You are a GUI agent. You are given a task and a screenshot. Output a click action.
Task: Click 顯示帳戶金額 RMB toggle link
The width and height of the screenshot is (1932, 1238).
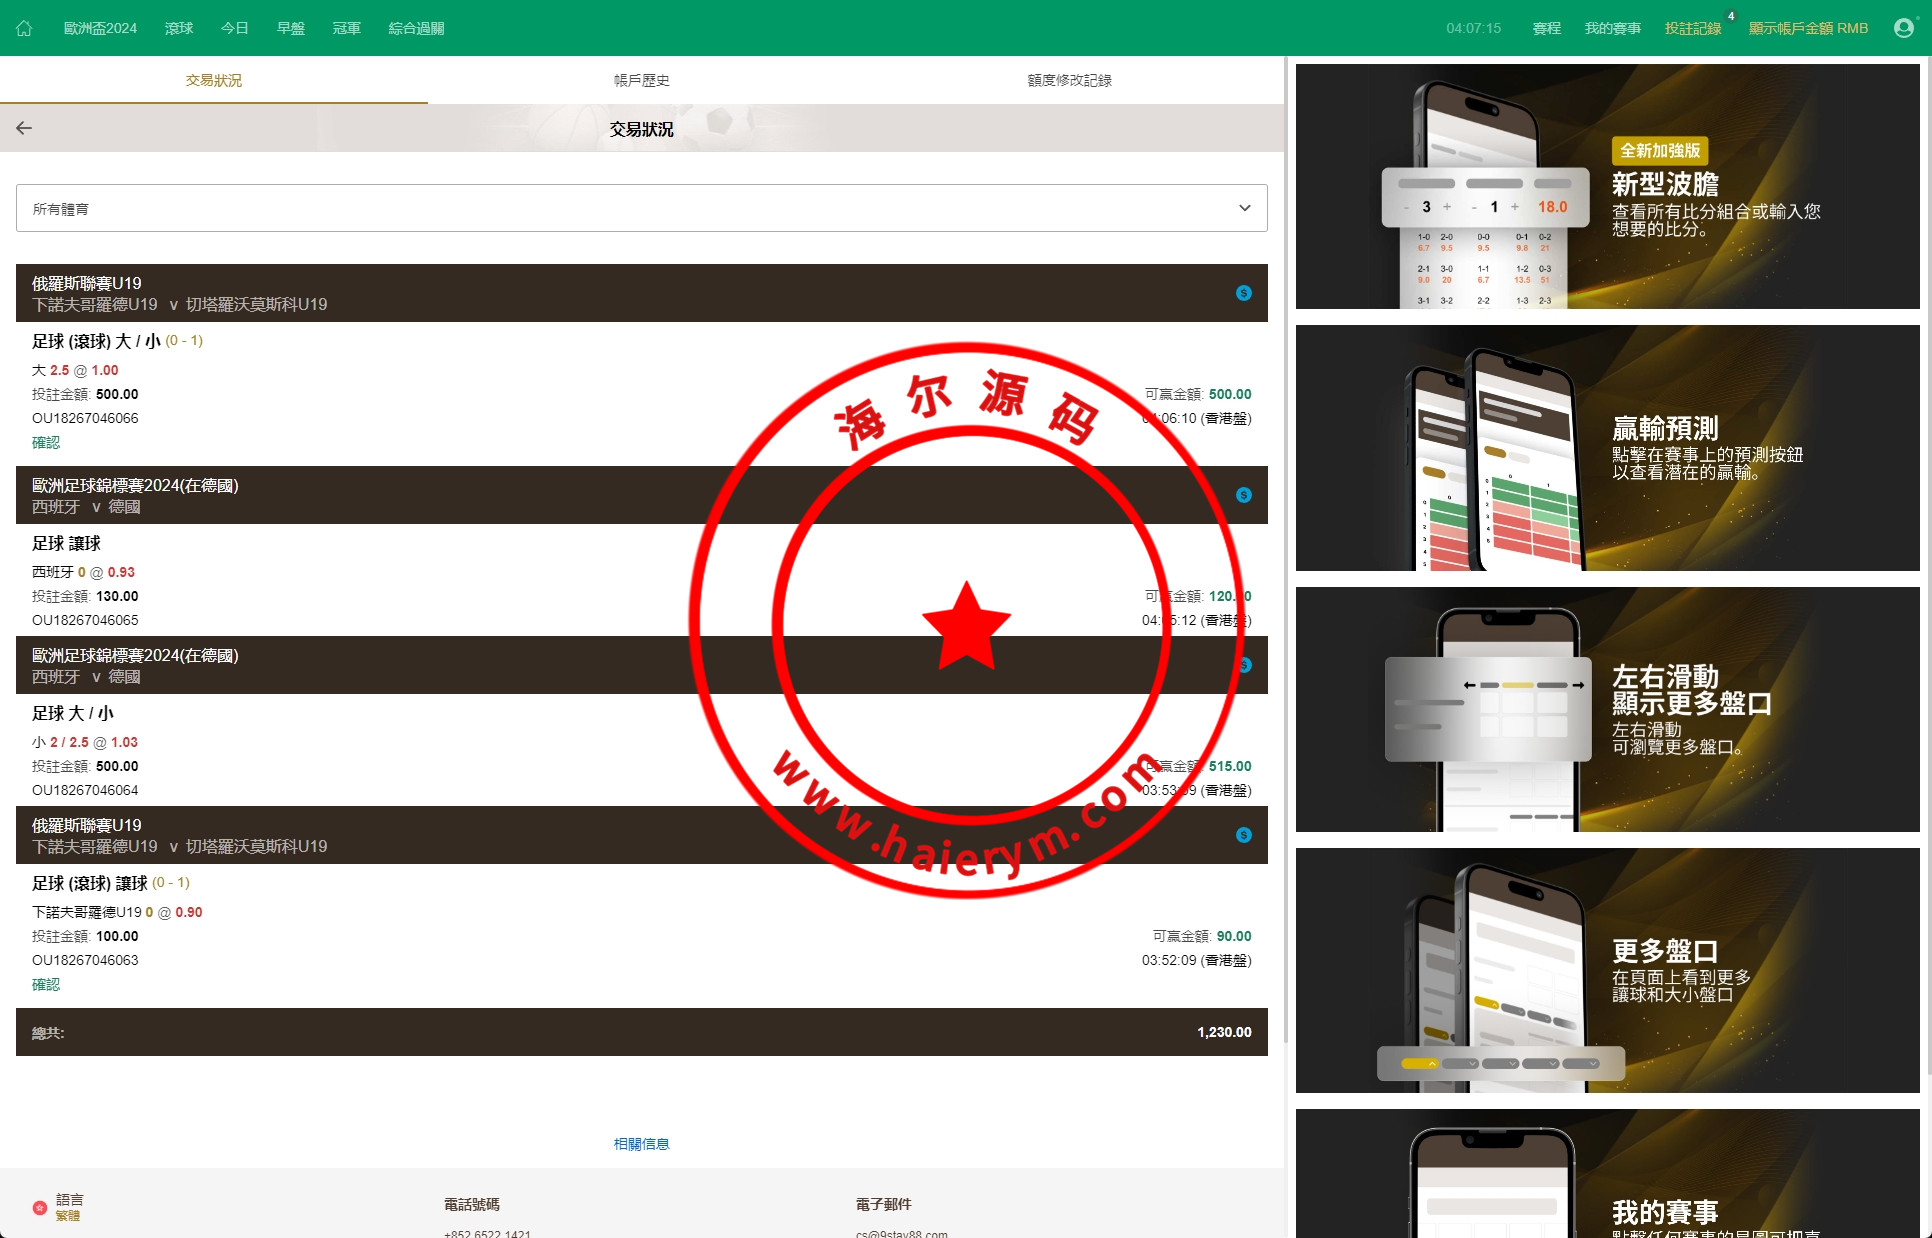coord(1808,28)
